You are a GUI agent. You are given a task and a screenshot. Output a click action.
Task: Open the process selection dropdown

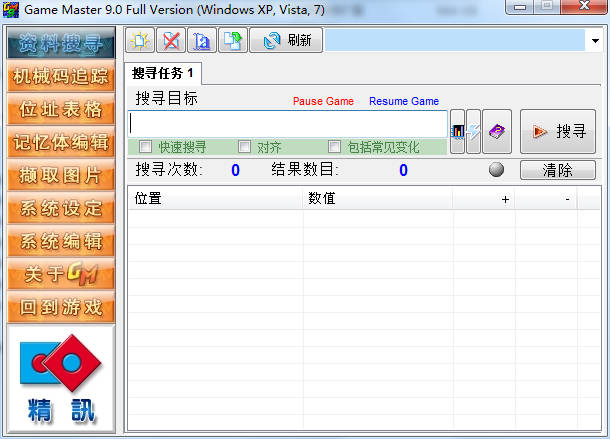[594, 41]
